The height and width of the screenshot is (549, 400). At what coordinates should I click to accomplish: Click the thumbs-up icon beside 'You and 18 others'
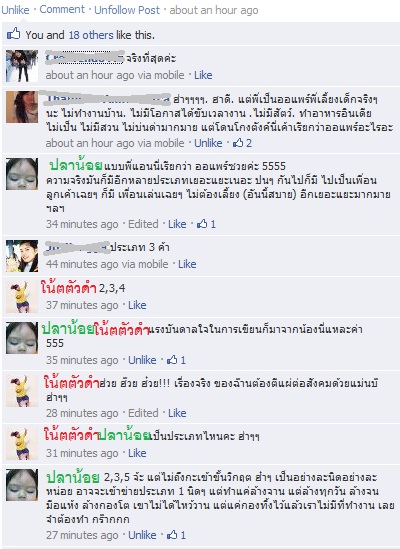pyautogui.click(x=14, y=34)
